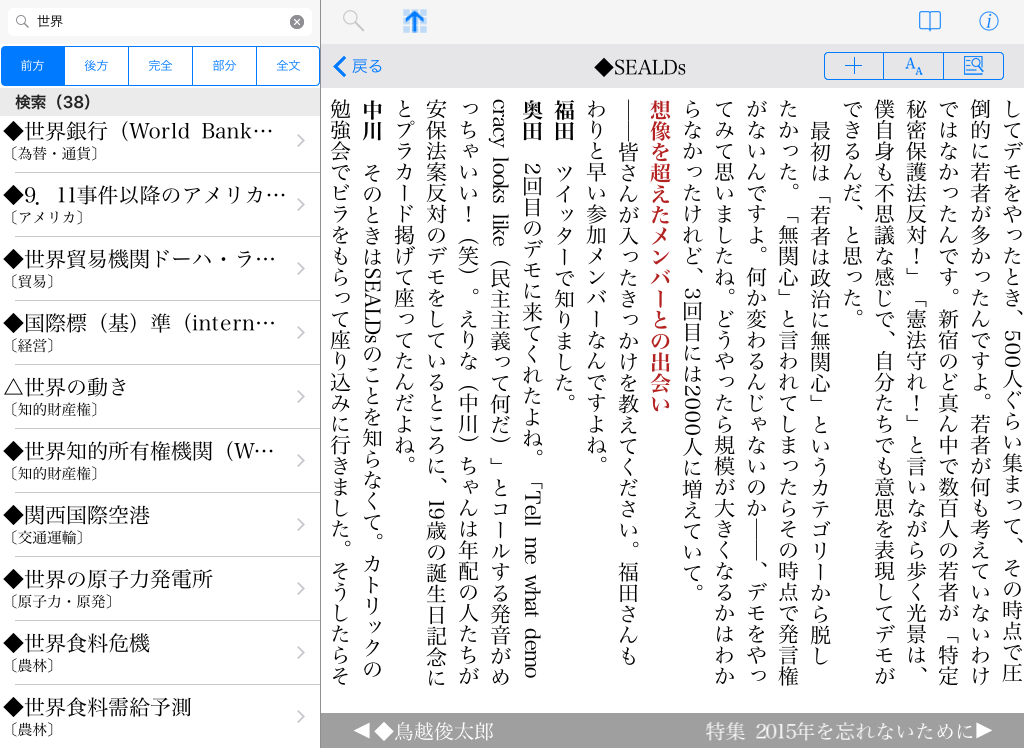1024x748 pixels.
Task: Go back with 戻る button
Action: point(358,66)
